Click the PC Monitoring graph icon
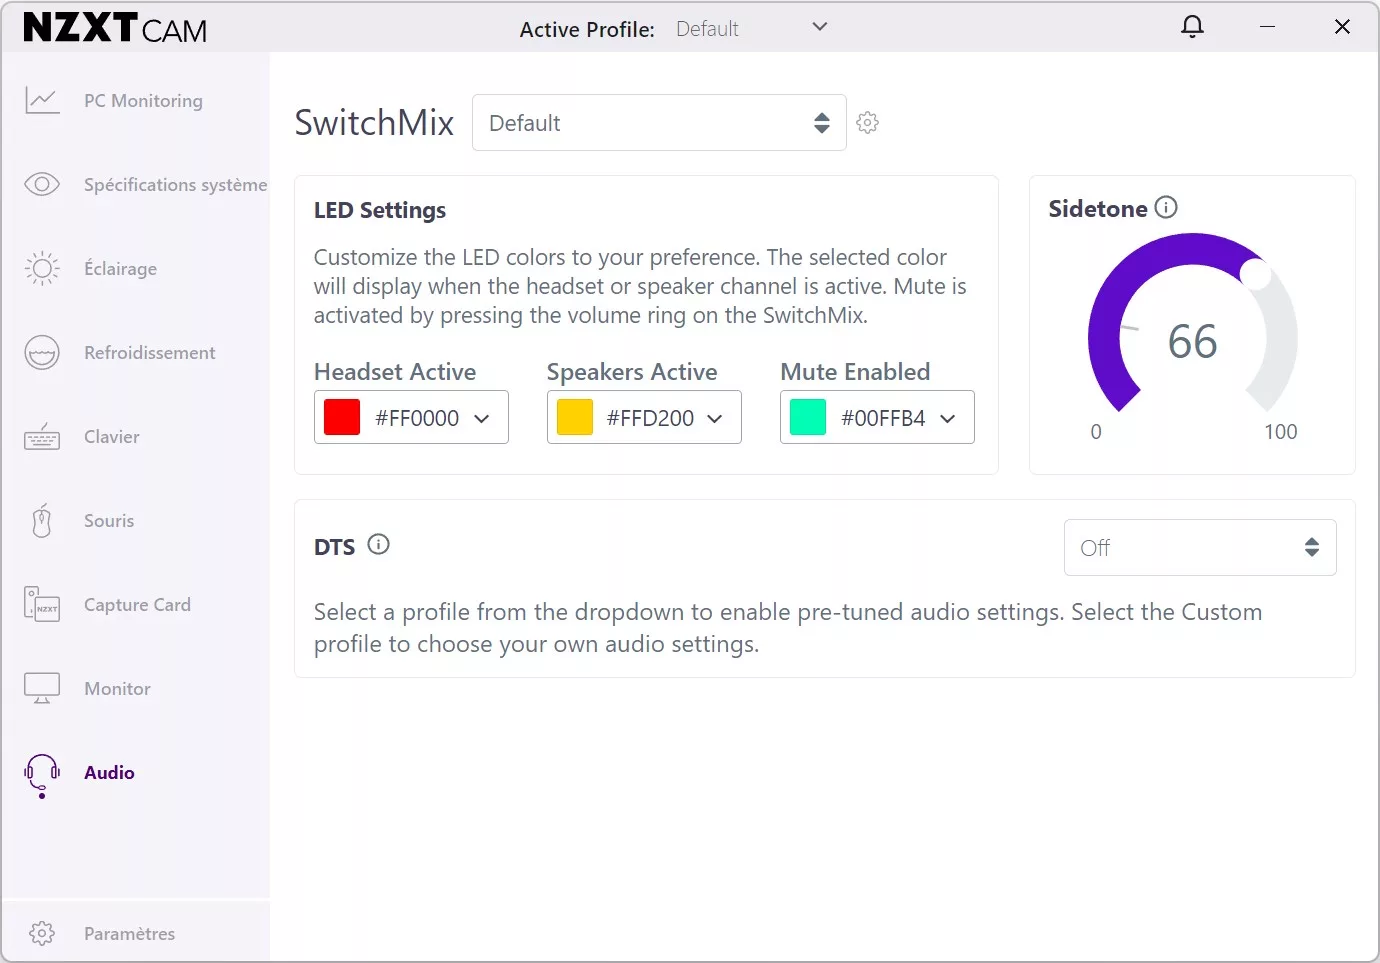The width and height of the screenshot is (1380, 963). pyautogui.click(x=42, y=100)
